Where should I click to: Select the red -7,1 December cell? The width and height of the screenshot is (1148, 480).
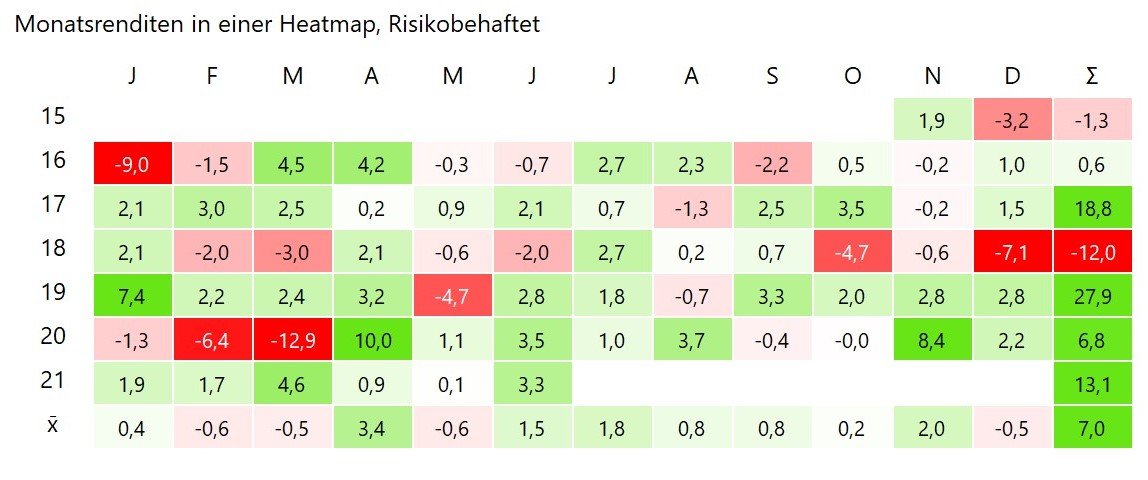[1011, 251]
